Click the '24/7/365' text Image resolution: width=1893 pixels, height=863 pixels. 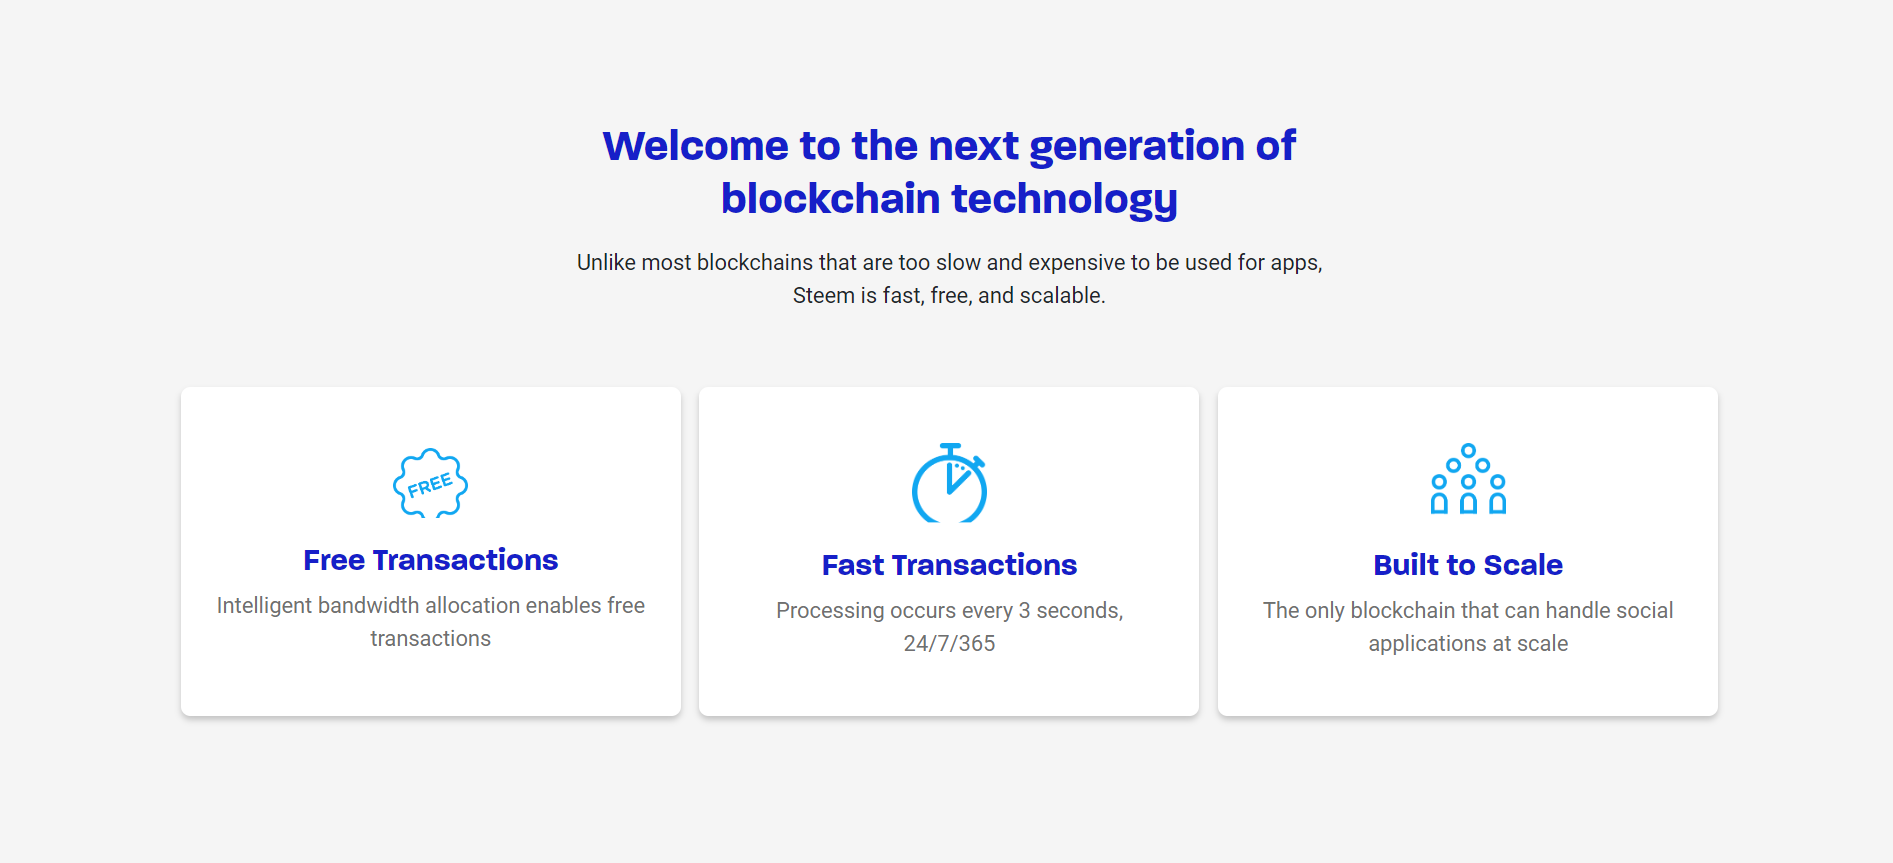(x=949, y=644)
